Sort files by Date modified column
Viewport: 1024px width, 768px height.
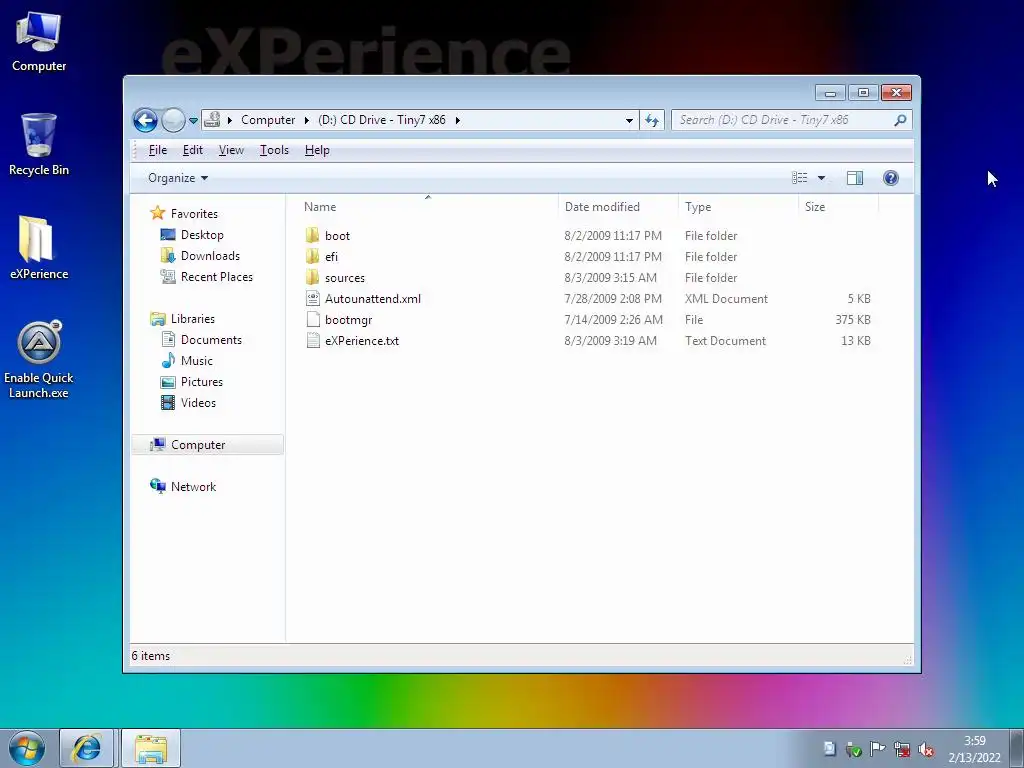(x=602, y=207)
